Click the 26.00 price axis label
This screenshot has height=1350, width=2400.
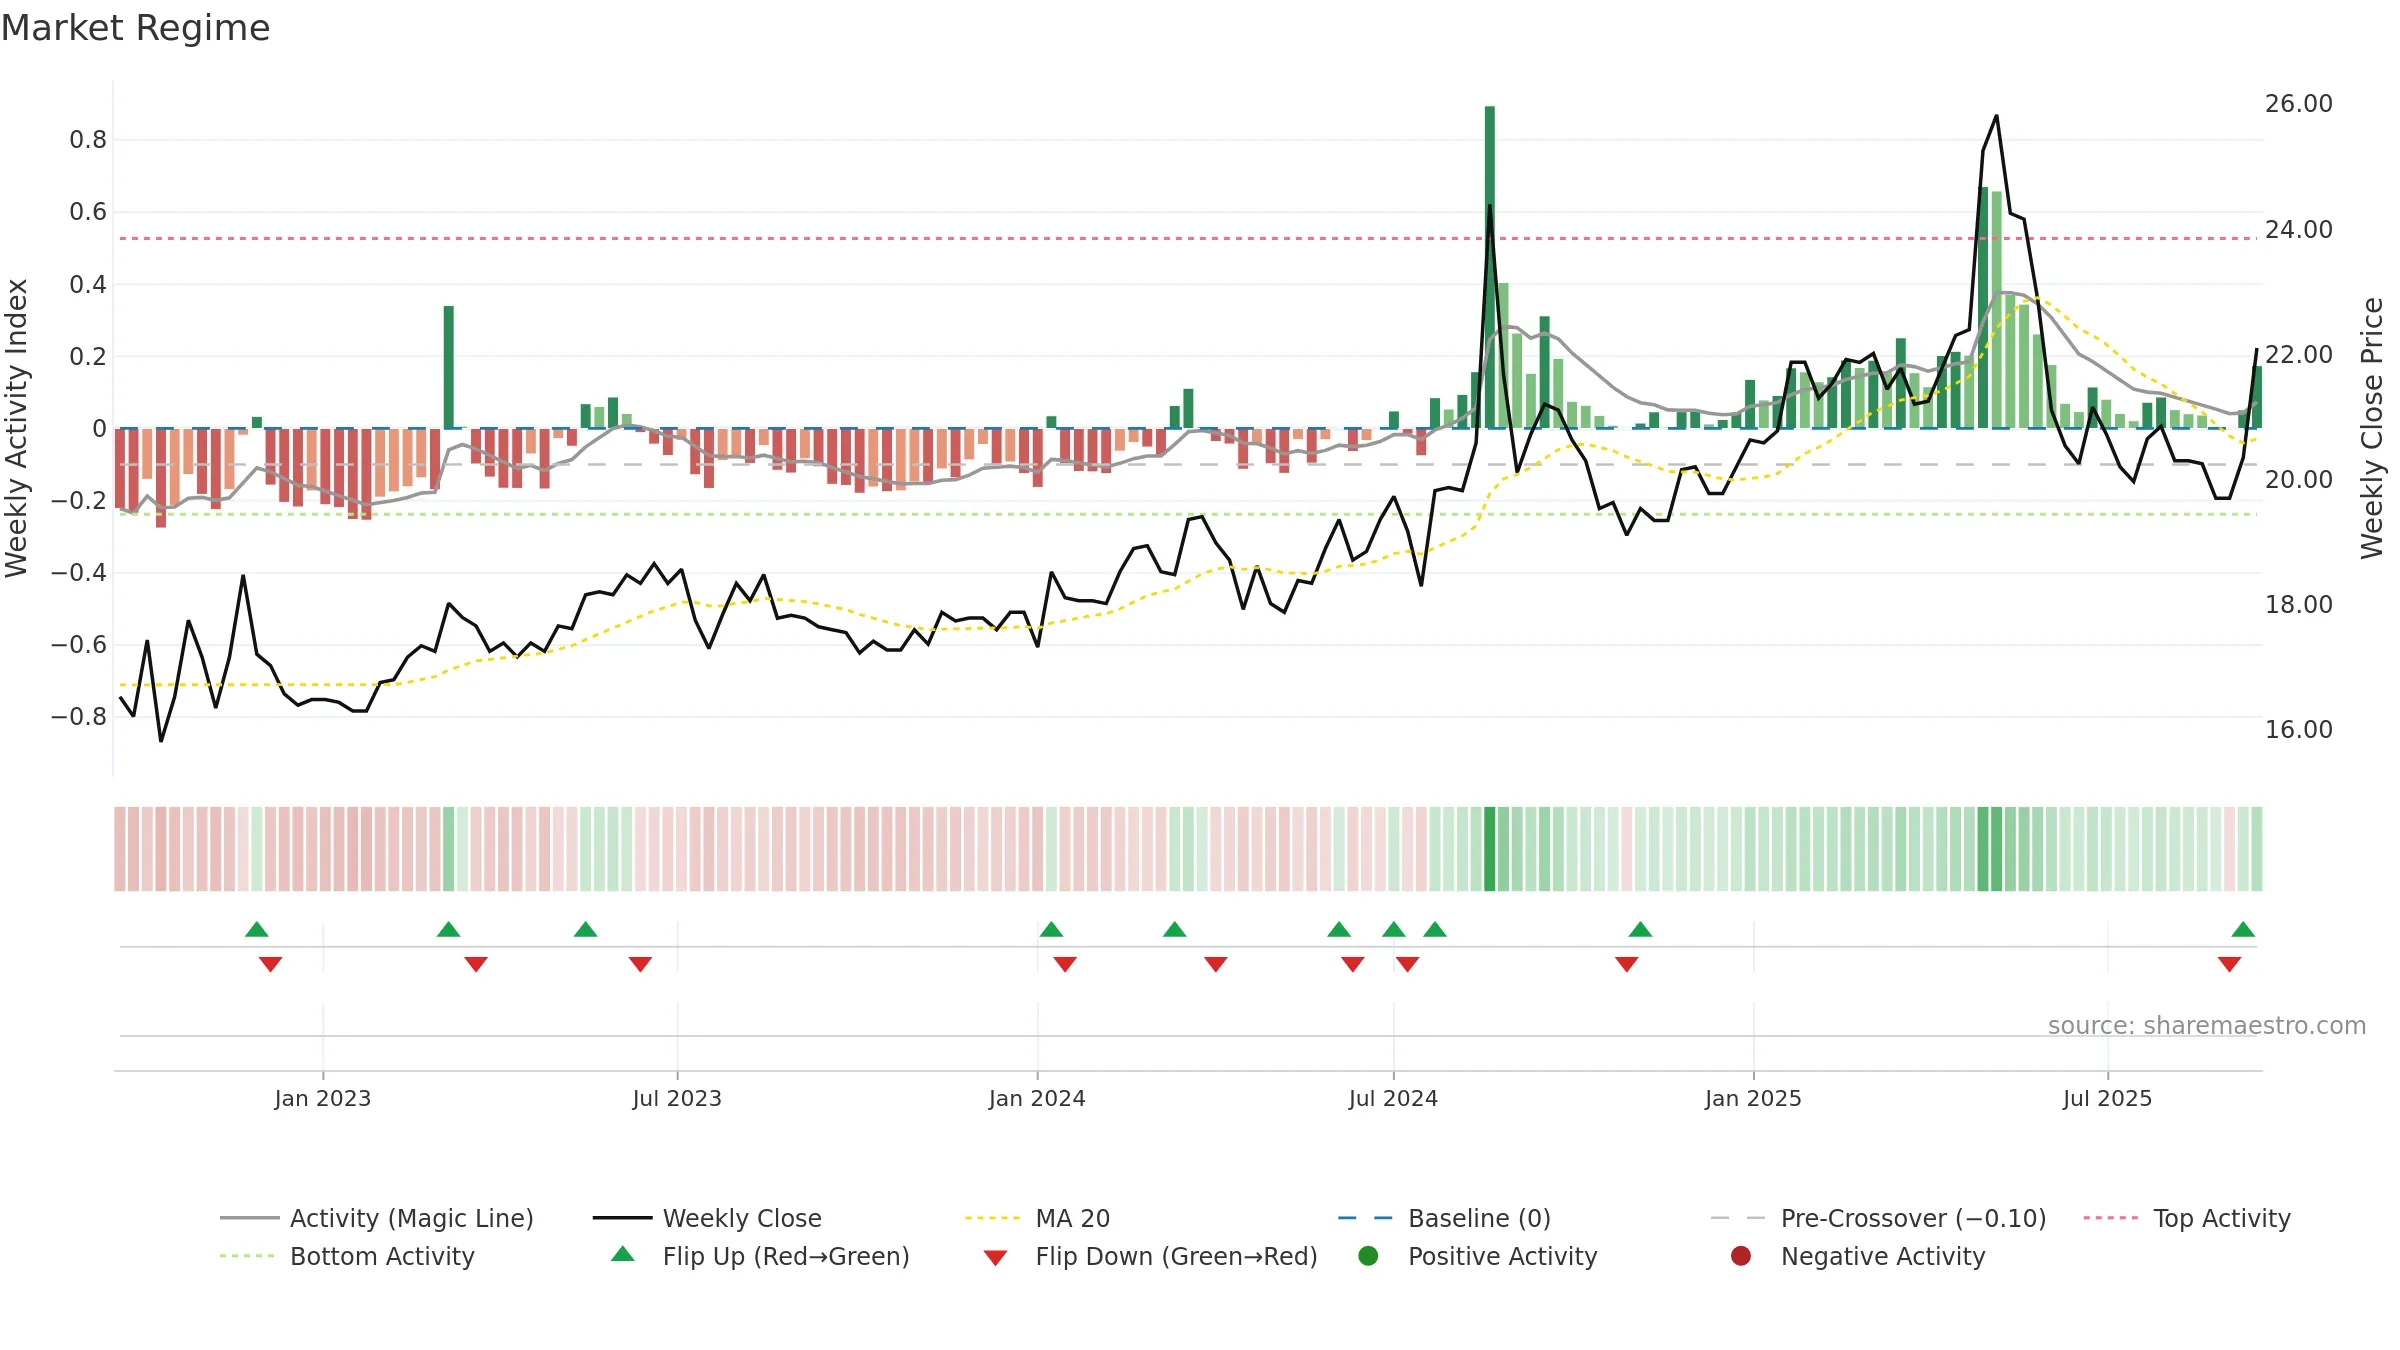point(2299,104)
